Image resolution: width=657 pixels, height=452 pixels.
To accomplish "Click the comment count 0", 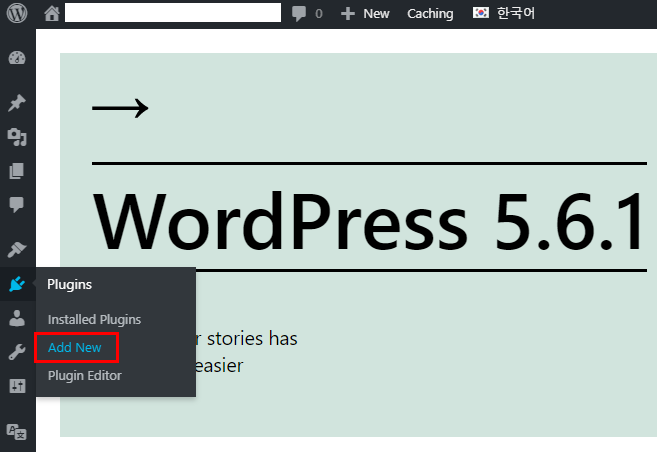I will 319,14.
